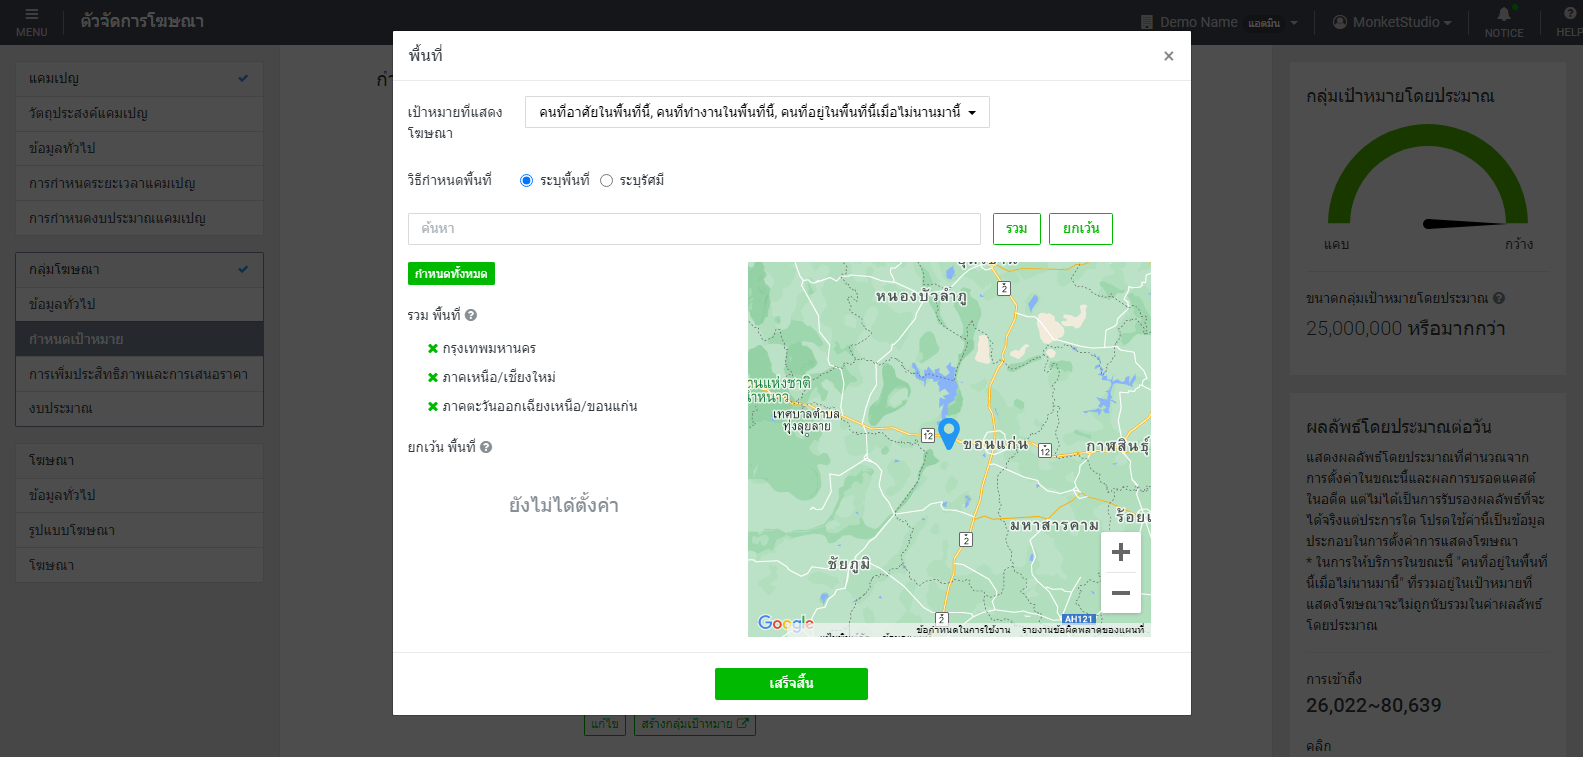Zoom in on the map
Screen dimensions: 1583x757
(1120, 552)
